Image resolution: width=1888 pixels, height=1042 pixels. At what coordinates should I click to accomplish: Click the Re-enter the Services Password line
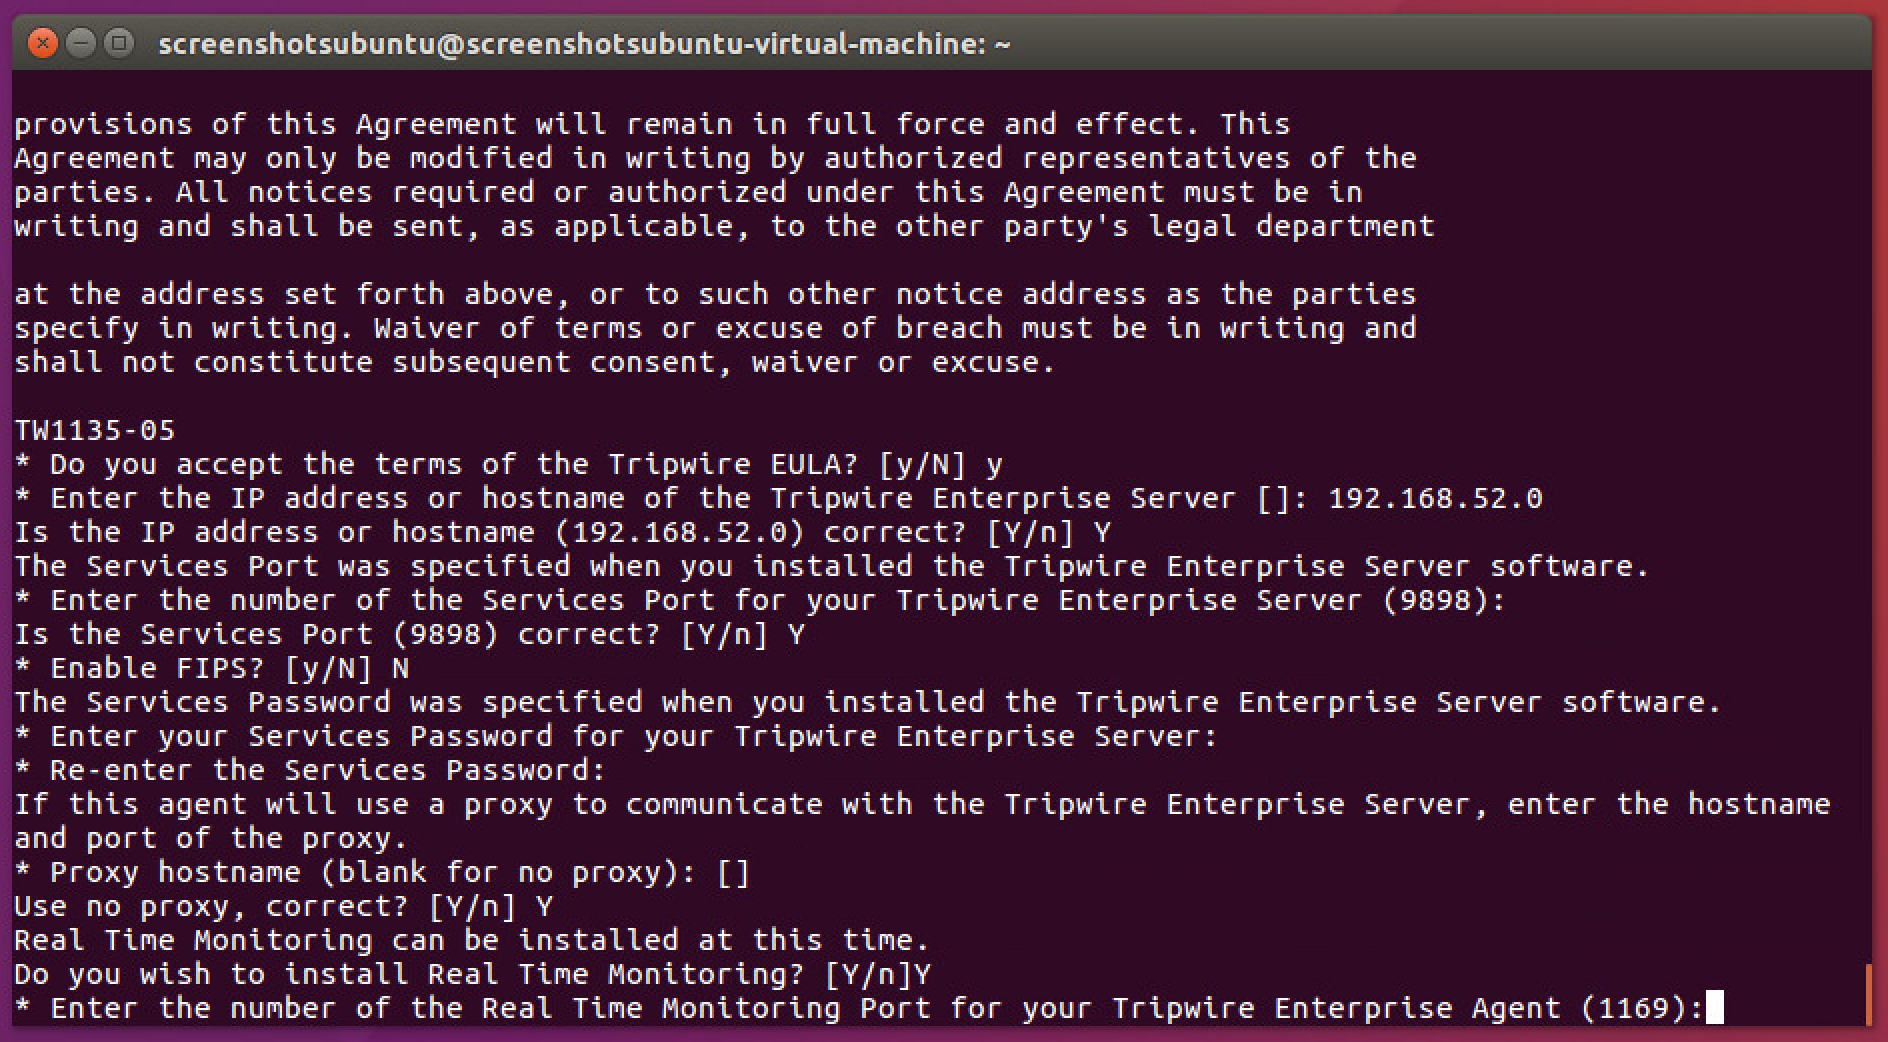click(310, 770)
